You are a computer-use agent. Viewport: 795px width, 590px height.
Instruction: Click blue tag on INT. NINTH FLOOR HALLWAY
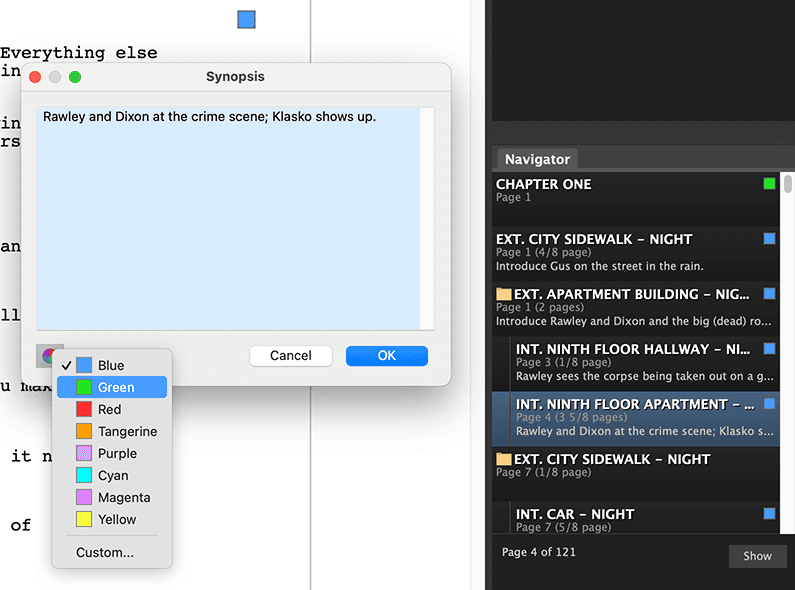769,348
